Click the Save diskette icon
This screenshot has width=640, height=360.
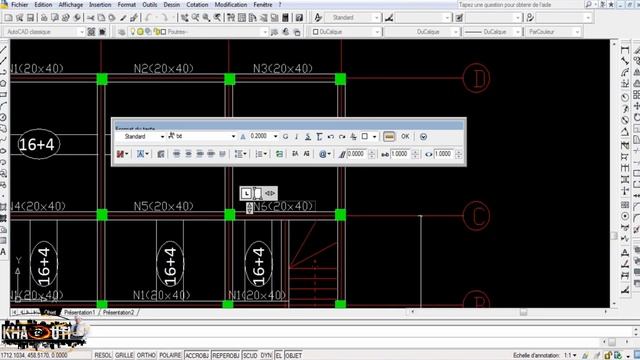click(x=30, y=18)
